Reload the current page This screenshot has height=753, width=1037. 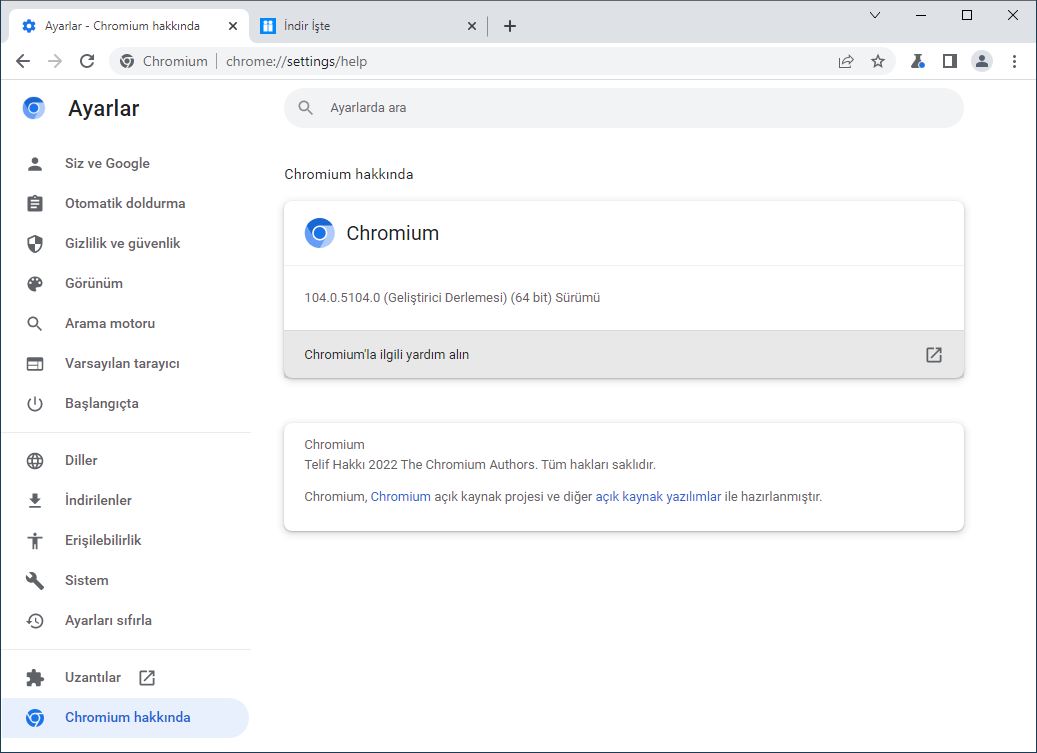click(x=87, y=61)
